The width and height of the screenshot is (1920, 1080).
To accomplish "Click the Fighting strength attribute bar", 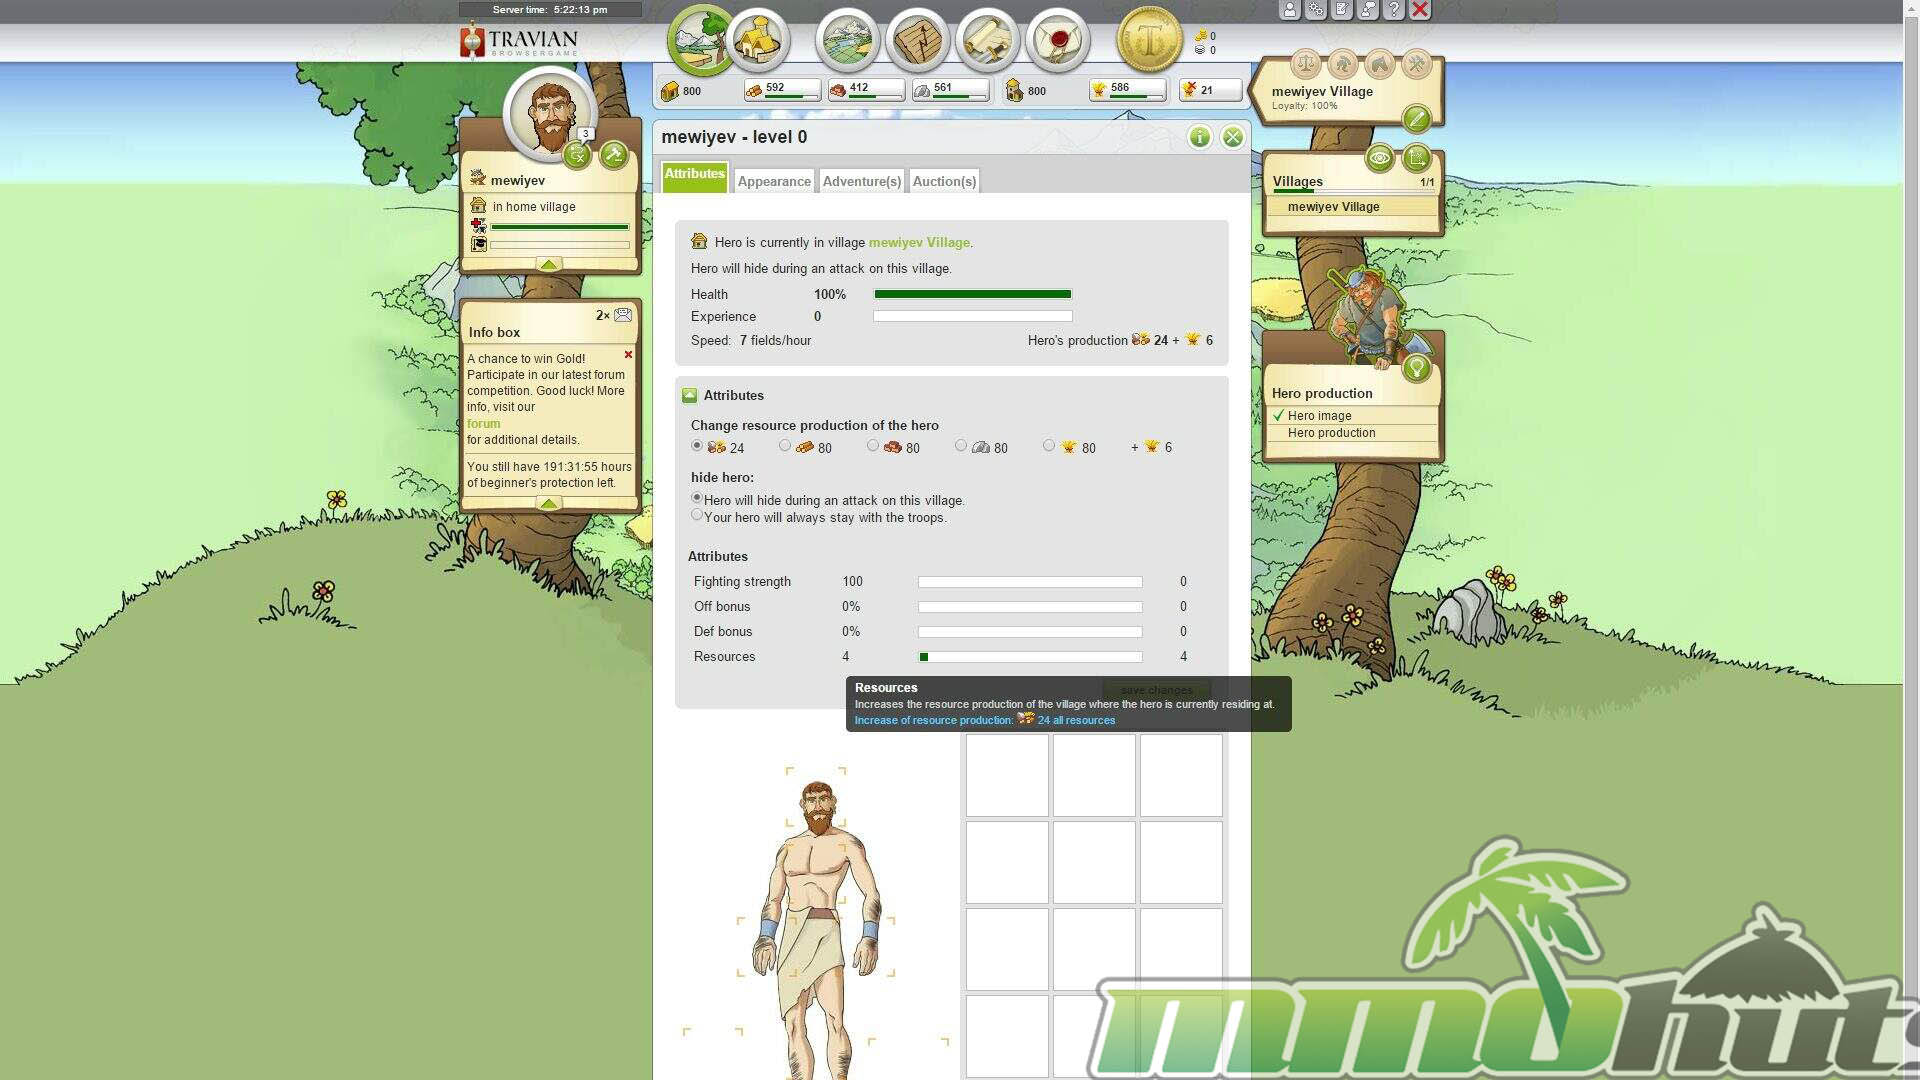I will pyautogui.click(x=1030, y=582).
